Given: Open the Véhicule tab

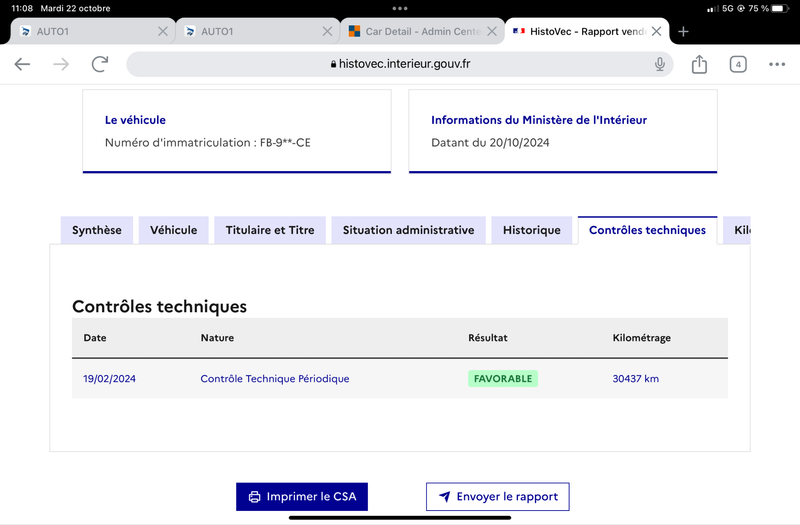Looking at the screenshot, I should pos(173,230).
